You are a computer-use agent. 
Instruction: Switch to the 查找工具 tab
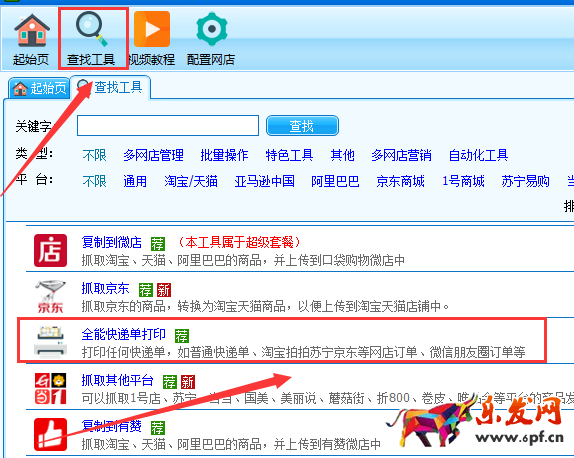[x=110, y=87]
